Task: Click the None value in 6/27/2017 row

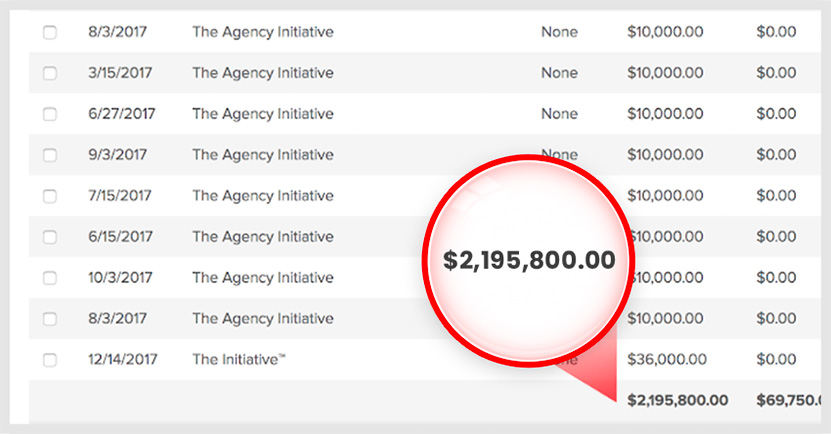Action: pos(559,114)
